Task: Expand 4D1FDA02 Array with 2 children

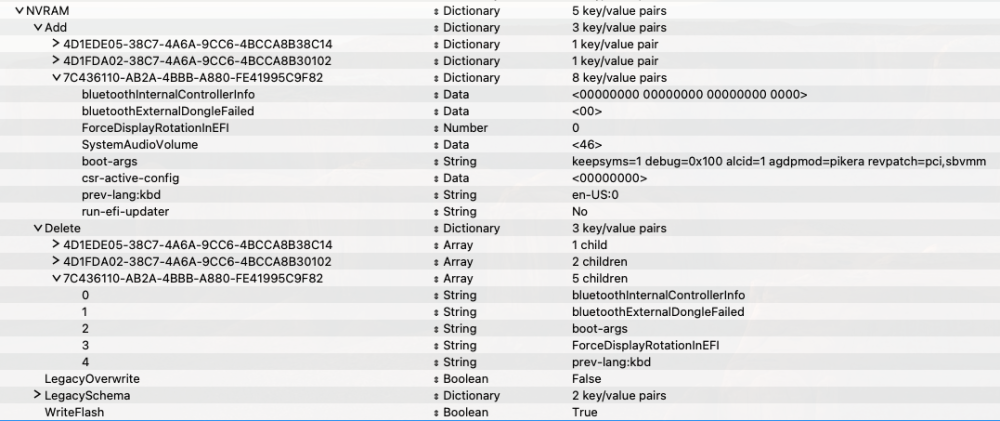Action: tap(56, 262)
